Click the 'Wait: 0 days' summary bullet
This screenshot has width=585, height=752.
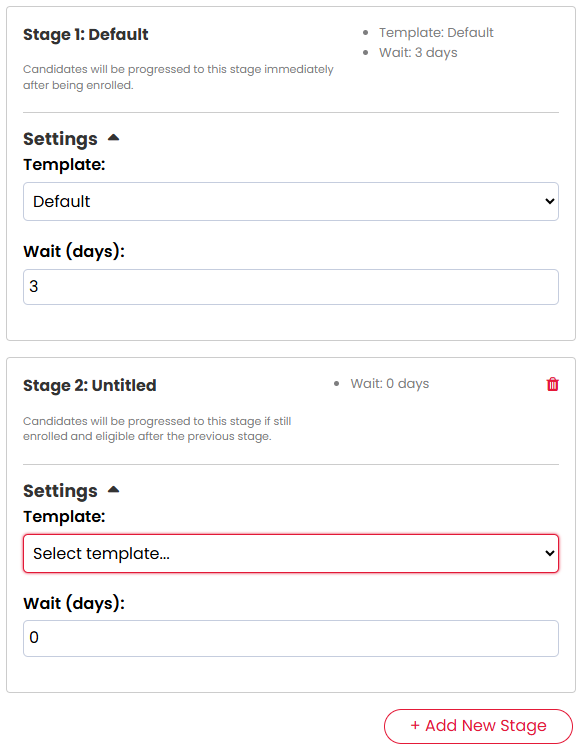(389, 384)
